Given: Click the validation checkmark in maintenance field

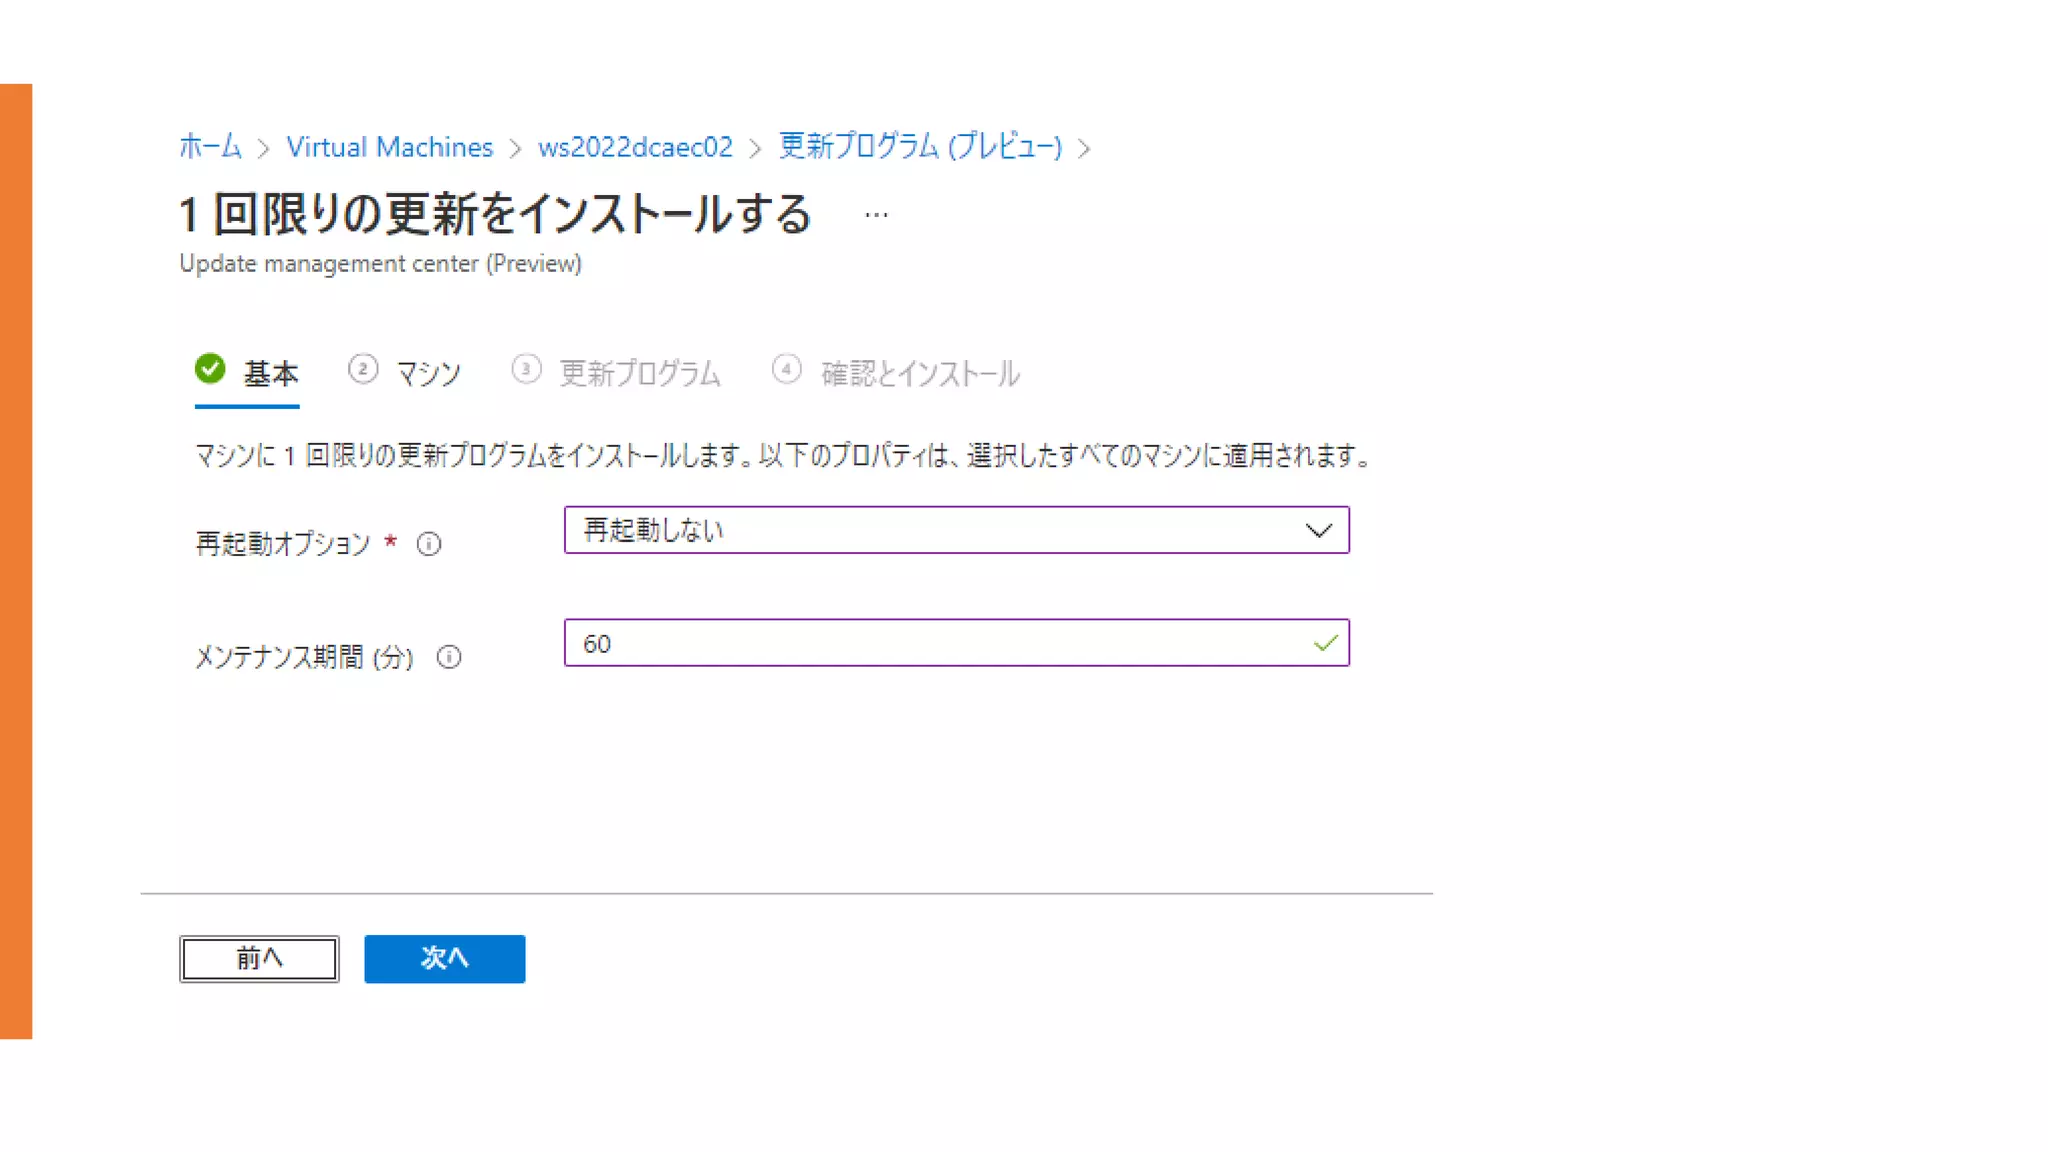Looking at the screenshot, I should coord(1325,643).
